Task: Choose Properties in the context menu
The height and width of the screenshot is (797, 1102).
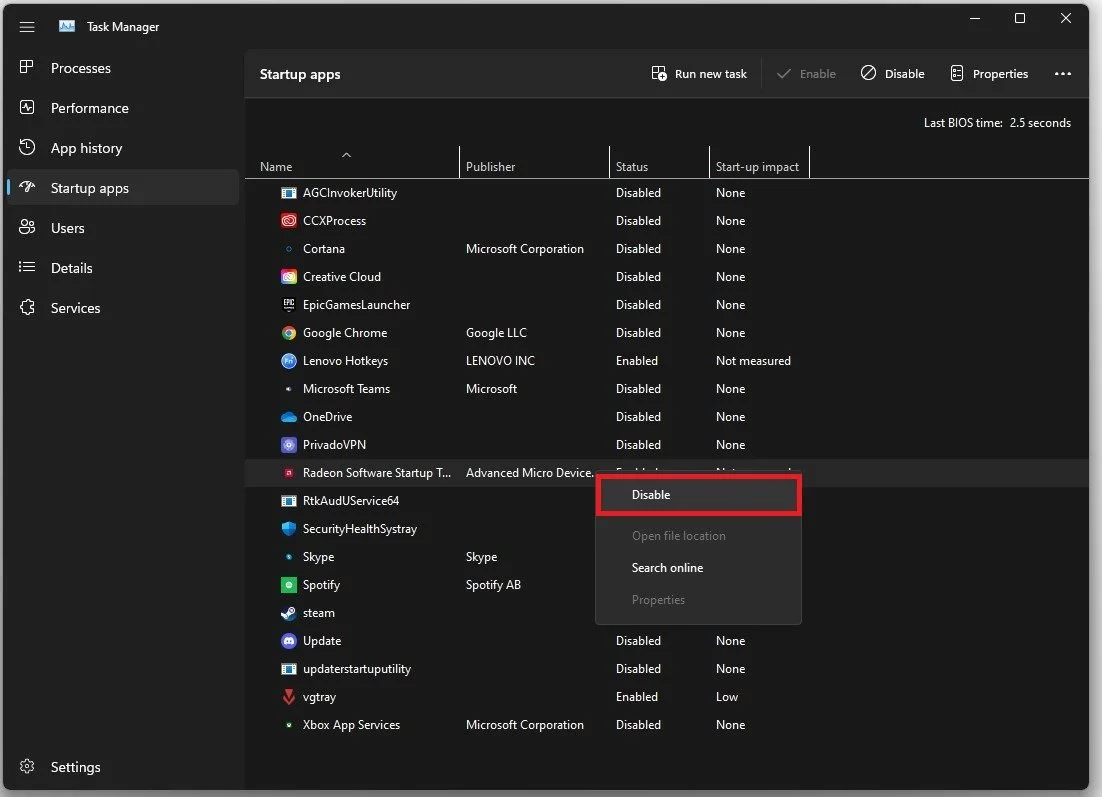Action: pyautogui.click(x=698, y=600)
